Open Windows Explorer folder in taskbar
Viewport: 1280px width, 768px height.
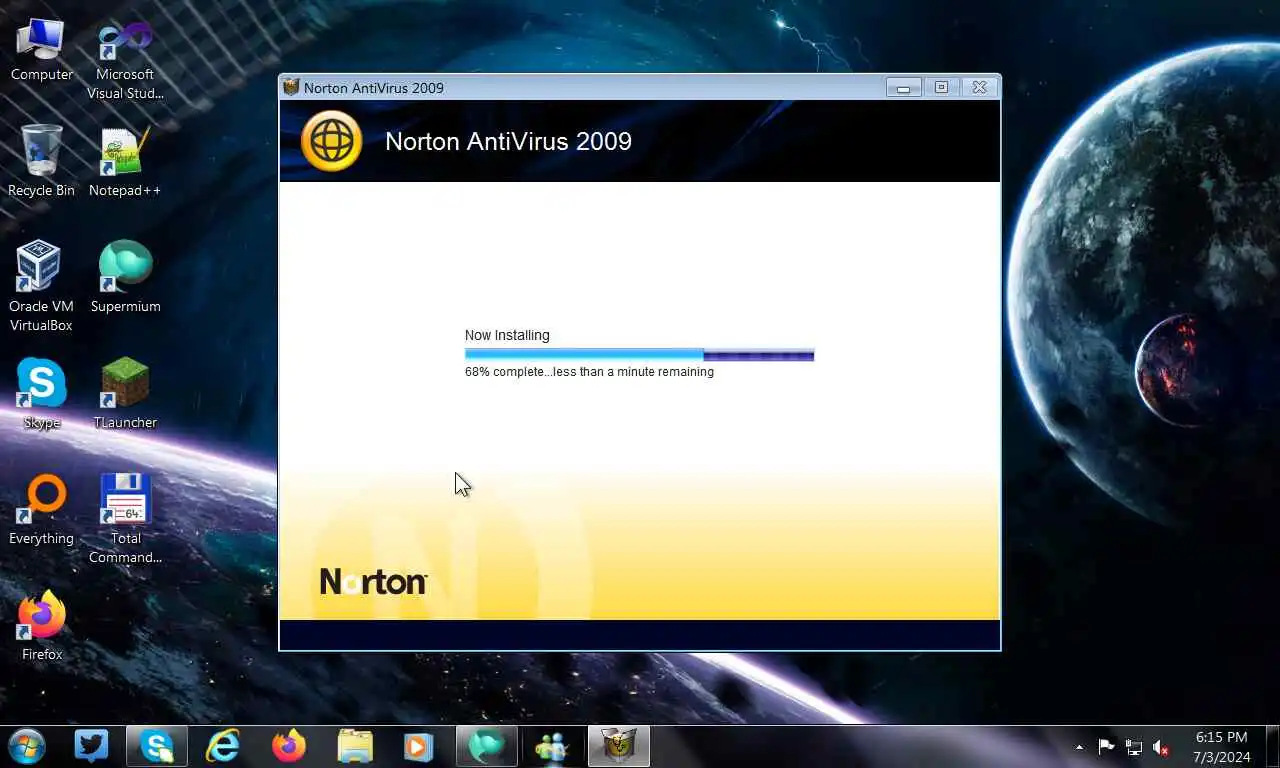[x=354, y=746]
